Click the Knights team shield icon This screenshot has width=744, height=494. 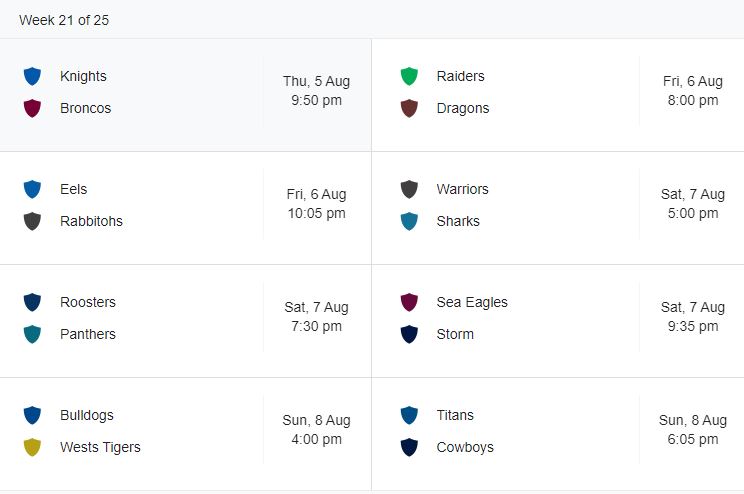pos(33,76)
